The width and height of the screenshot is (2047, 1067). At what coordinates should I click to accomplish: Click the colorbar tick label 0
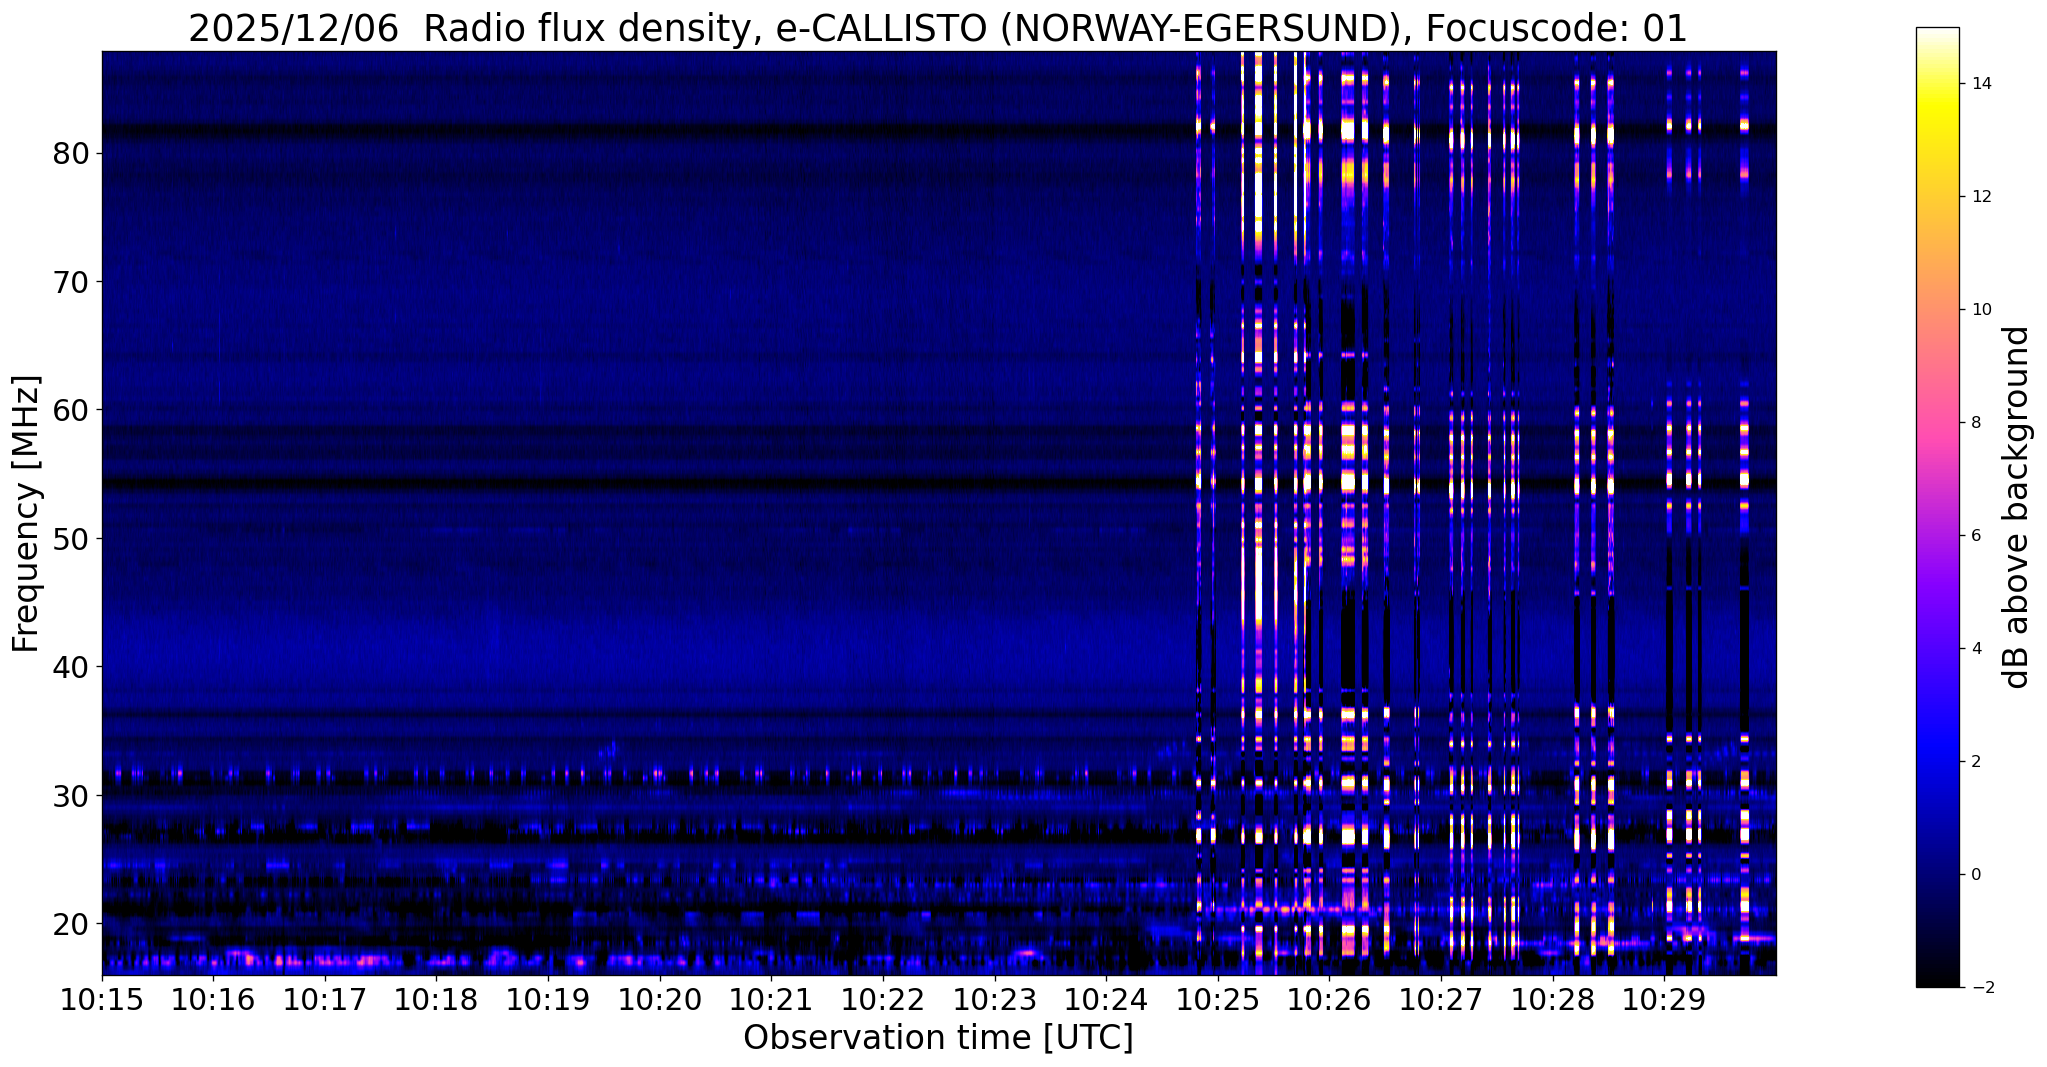(x=1975, y=875)
